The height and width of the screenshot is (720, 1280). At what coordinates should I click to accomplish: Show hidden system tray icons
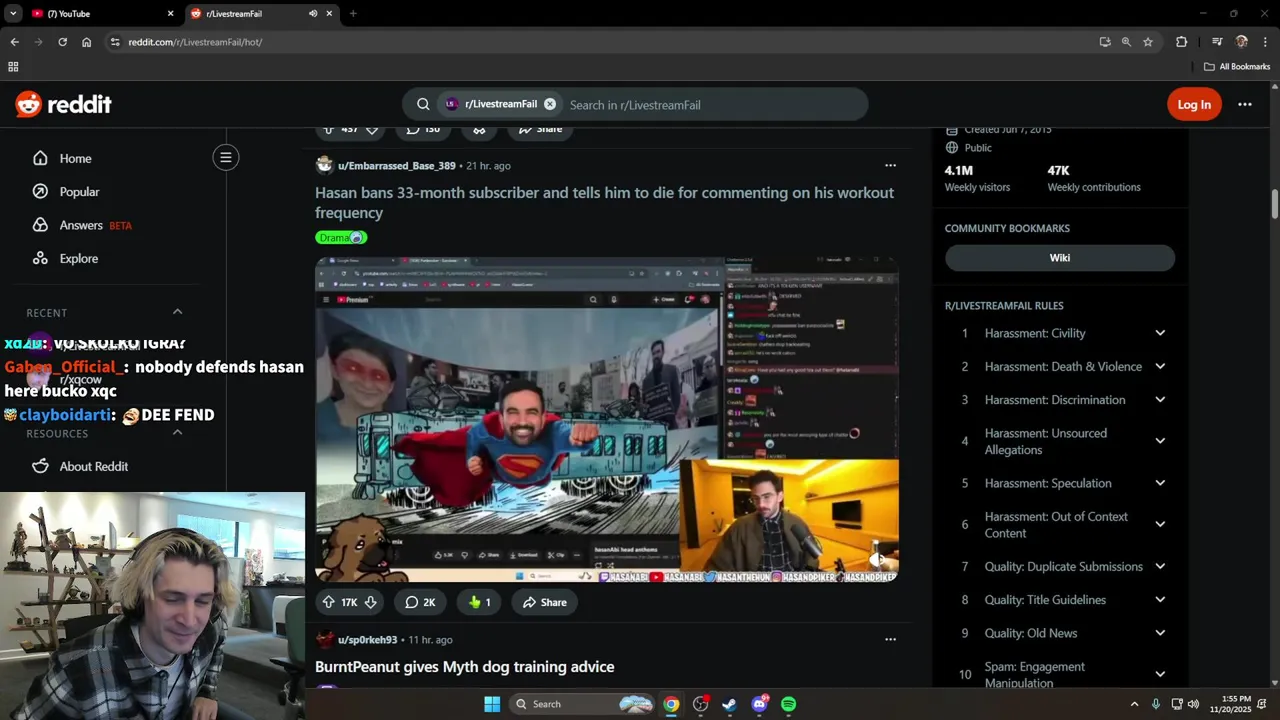coord(1134,704)
